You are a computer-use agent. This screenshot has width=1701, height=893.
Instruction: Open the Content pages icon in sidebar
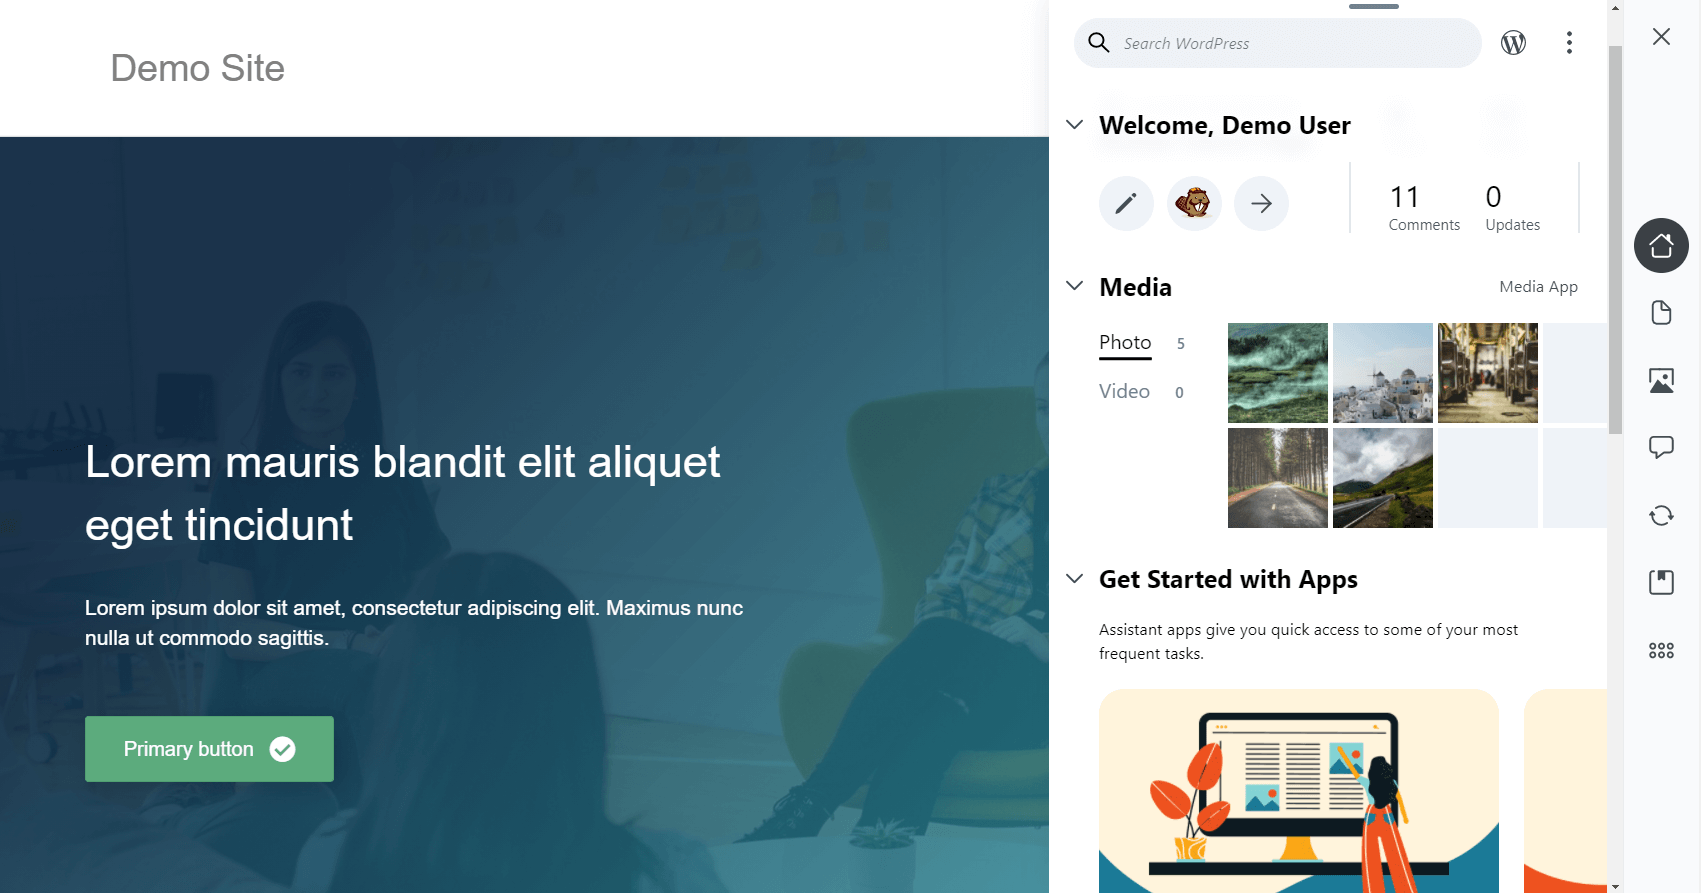[1661, 313]
